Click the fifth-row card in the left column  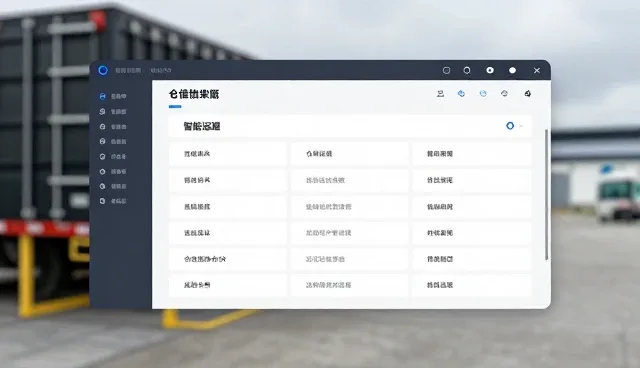pos(228,259)
